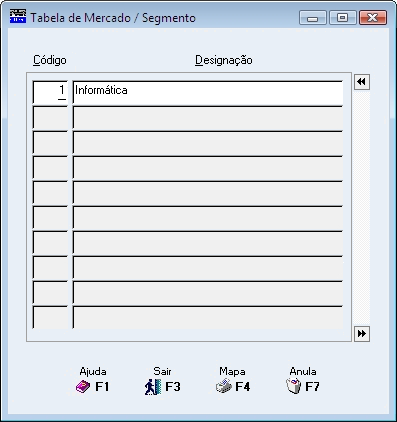Click the Sair label above F3
Image resolution: width=397 pixels, height=422 pixels.
pos(162,371)
